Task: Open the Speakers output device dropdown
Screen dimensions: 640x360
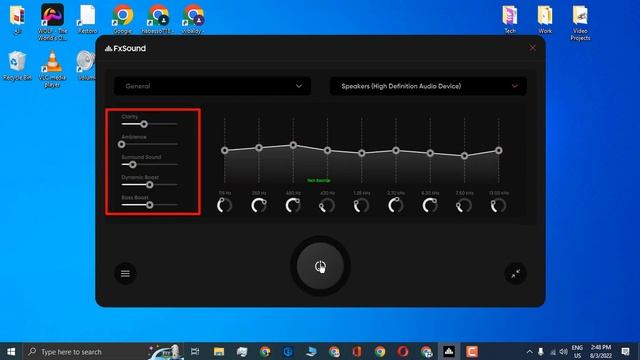Action: click(x=428, y=86)
